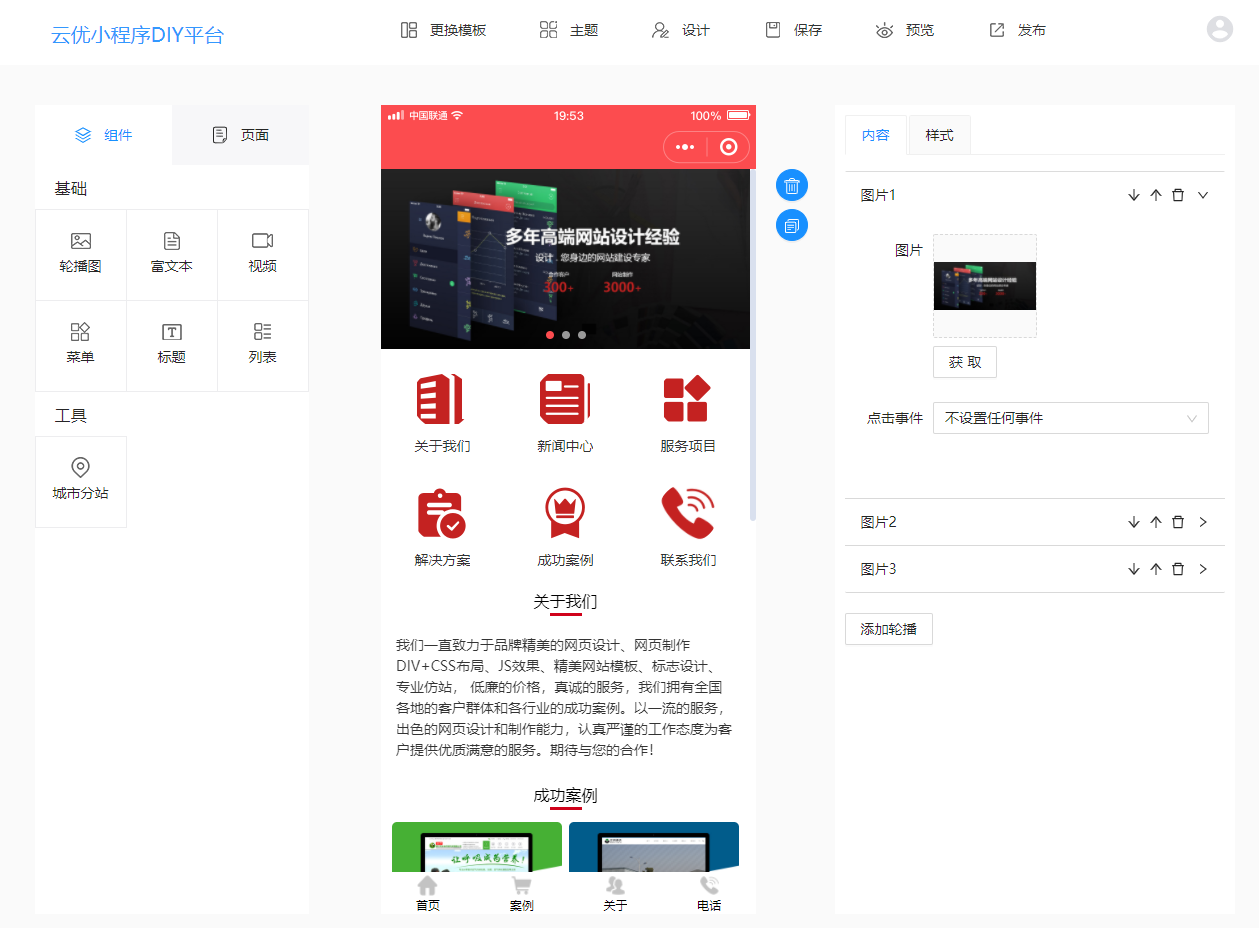Viewport: 1259px width, 928px height.
Task: Select the second carousel dot
Action: point(566,335)
